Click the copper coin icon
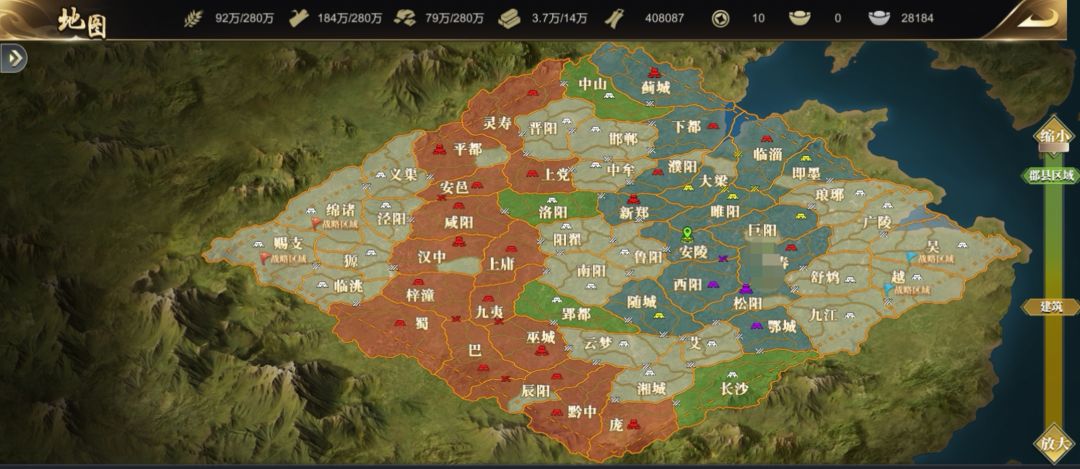Viewport: 1080px width, 469px height. point(721,19)
